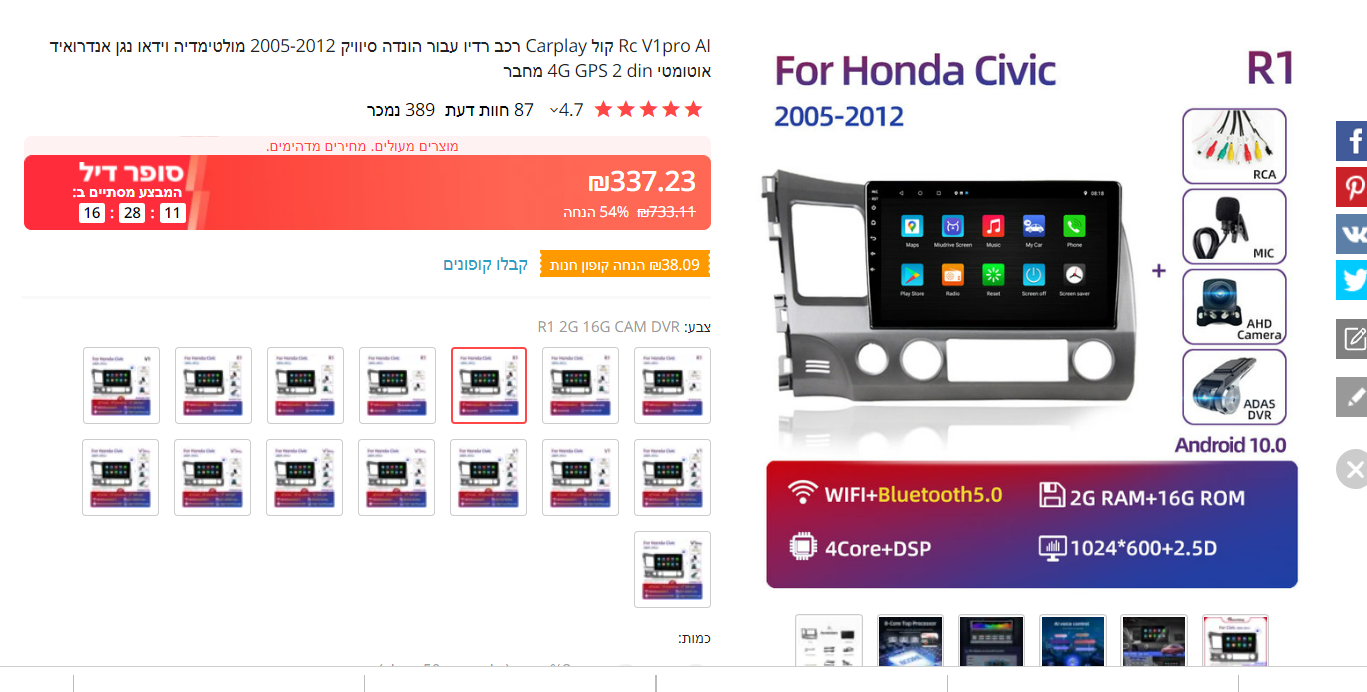Open the square edit-note sidebar icon
The width and height of the screenshot is (1367, 692).
[x=1352, y=339]
